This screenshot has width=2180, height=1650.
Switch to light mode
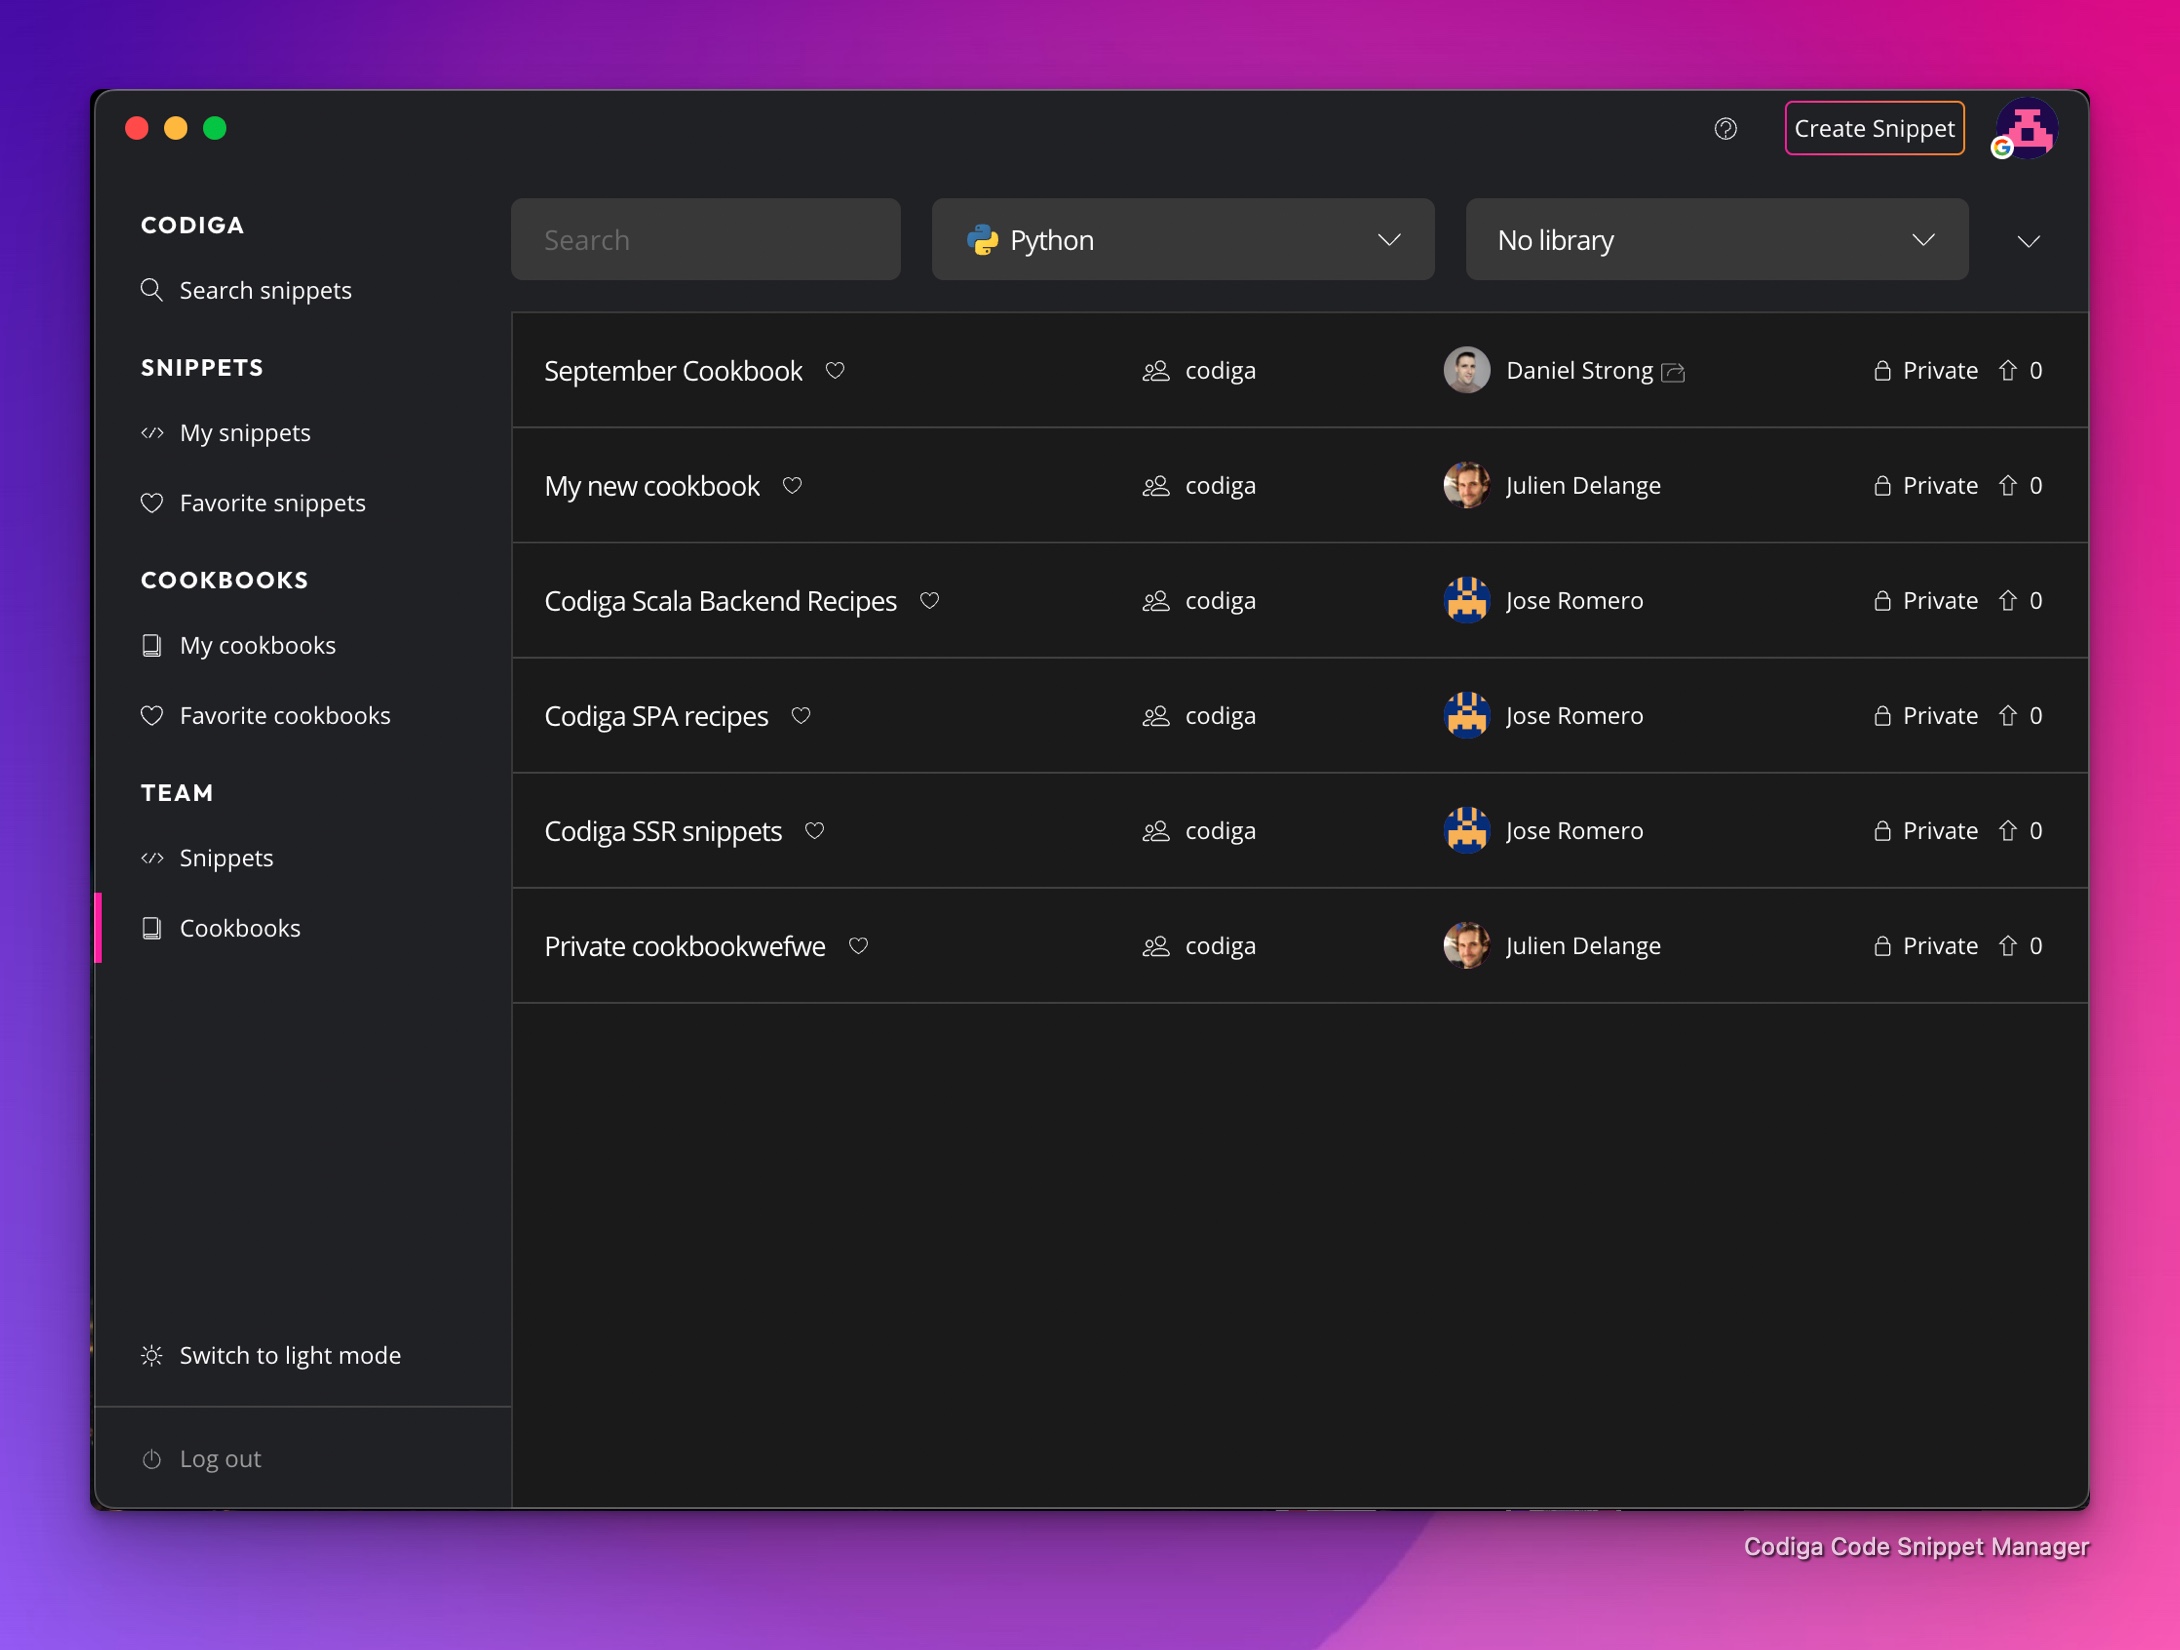pos(290,1355)
